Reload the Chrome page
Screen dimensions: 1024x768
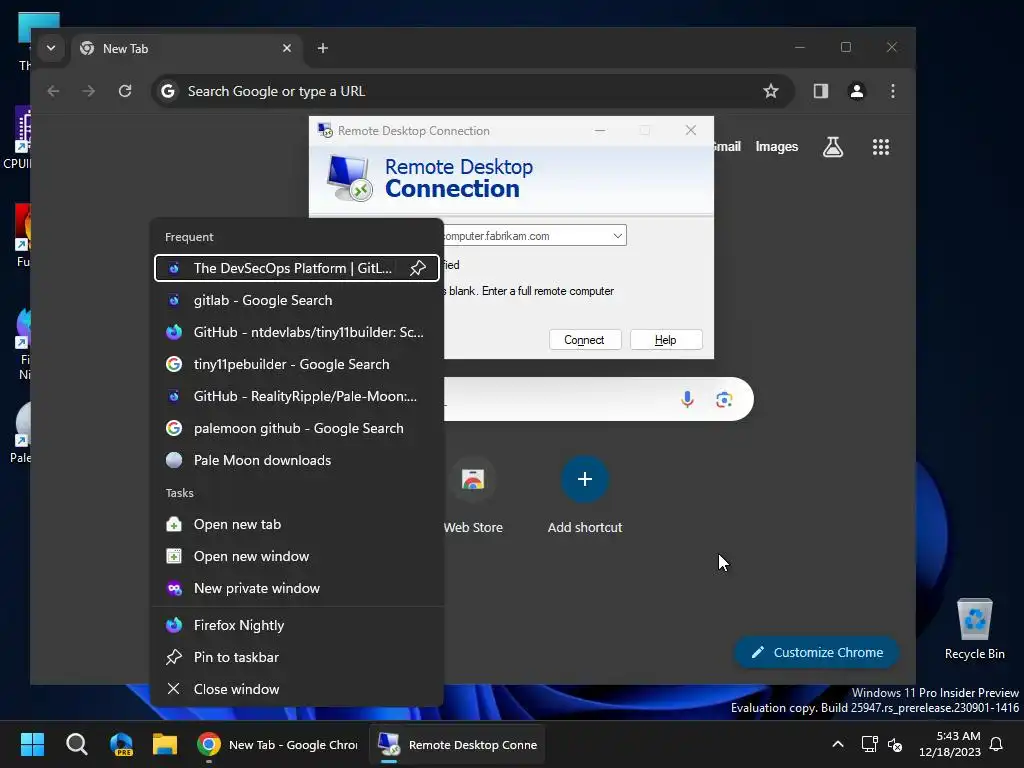tap(125, 91)
